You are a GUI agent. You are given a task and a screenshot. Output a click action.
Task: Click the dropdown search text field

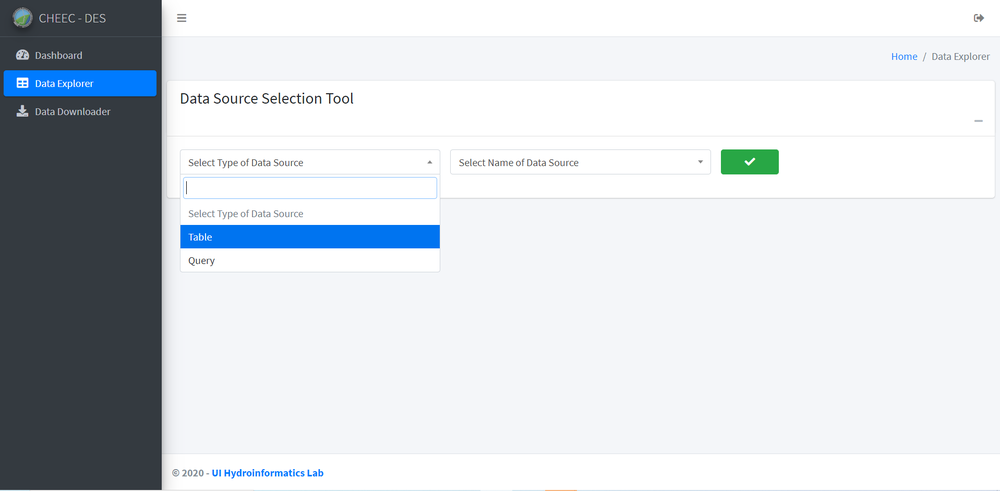click(x=309, y=188)
